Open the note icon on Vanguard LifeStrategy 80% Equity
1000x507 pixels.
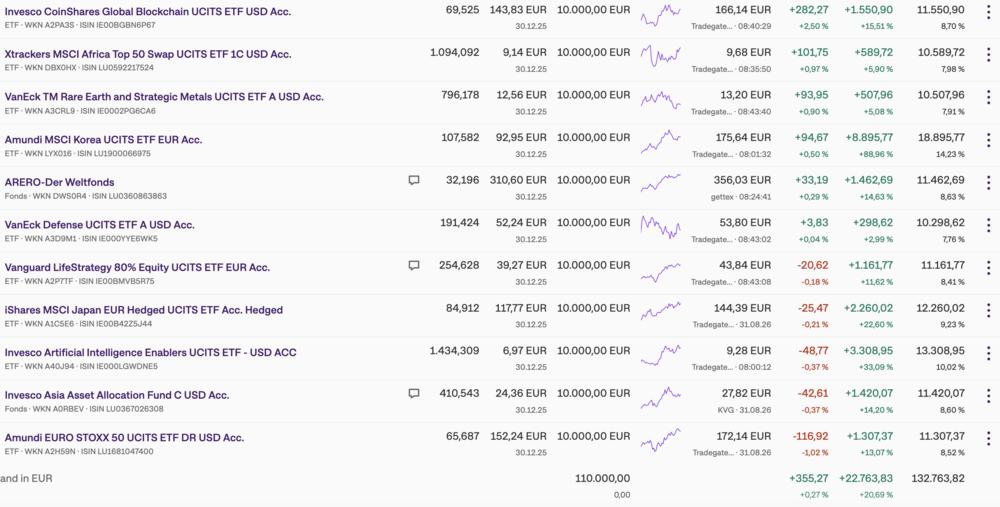pyautogui.click(x=414, y=265)
